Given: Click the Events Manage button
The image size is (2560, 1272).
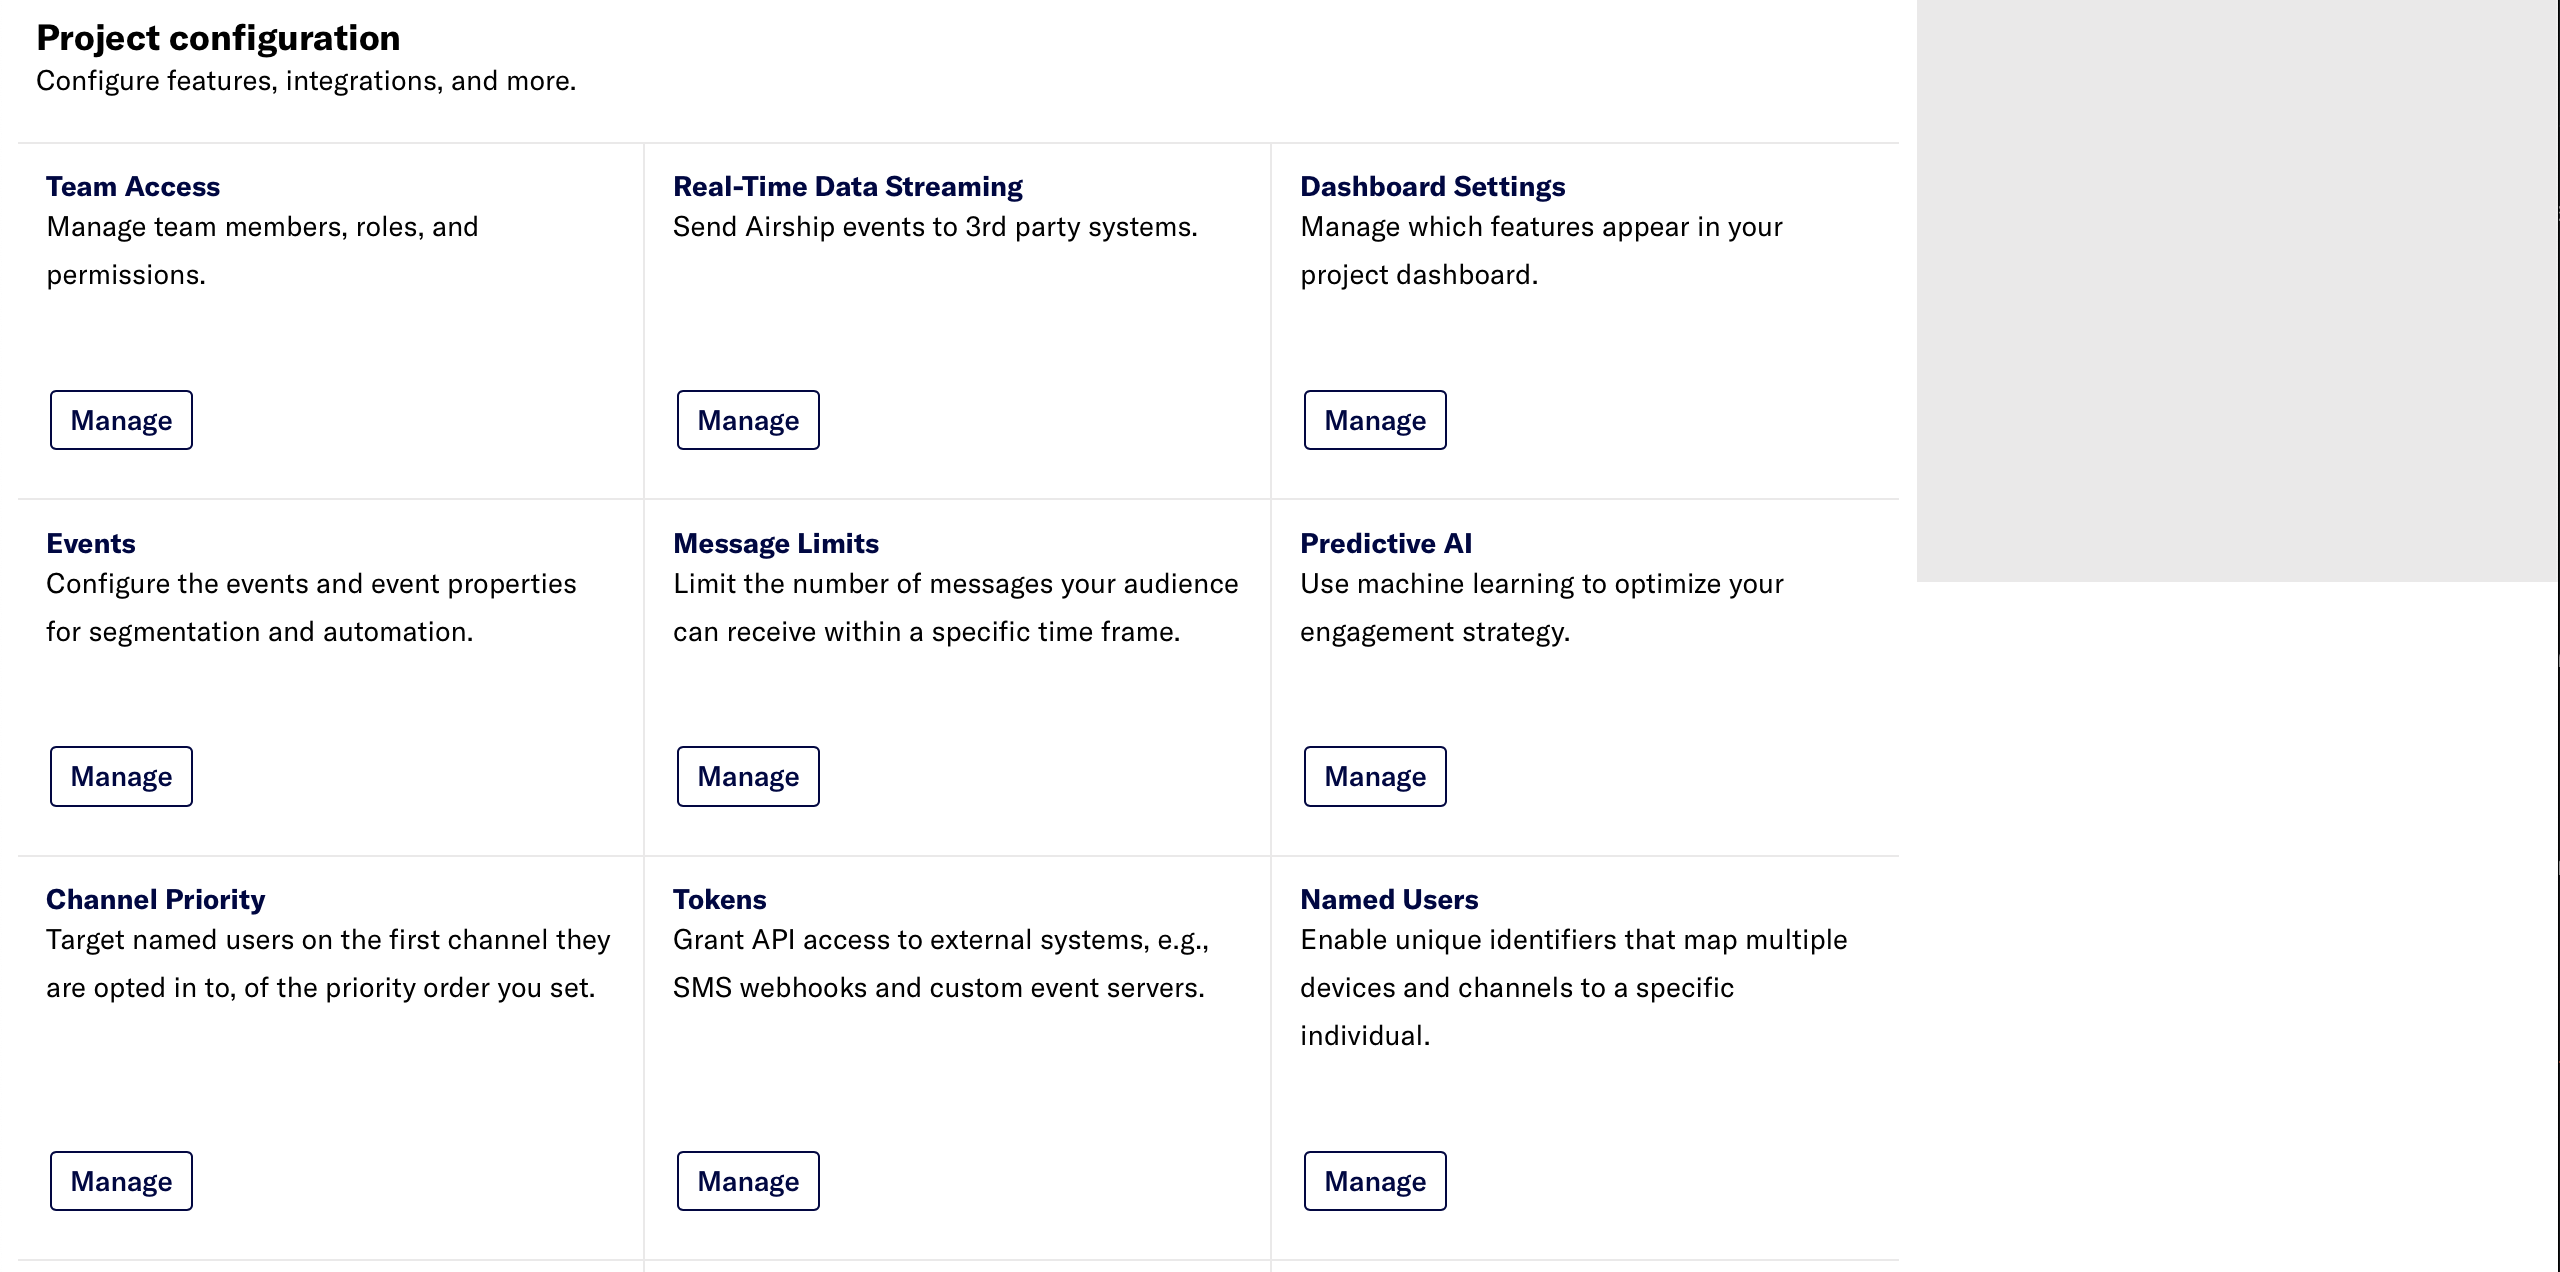Looking at the screenshot, I should click(121, 776).
